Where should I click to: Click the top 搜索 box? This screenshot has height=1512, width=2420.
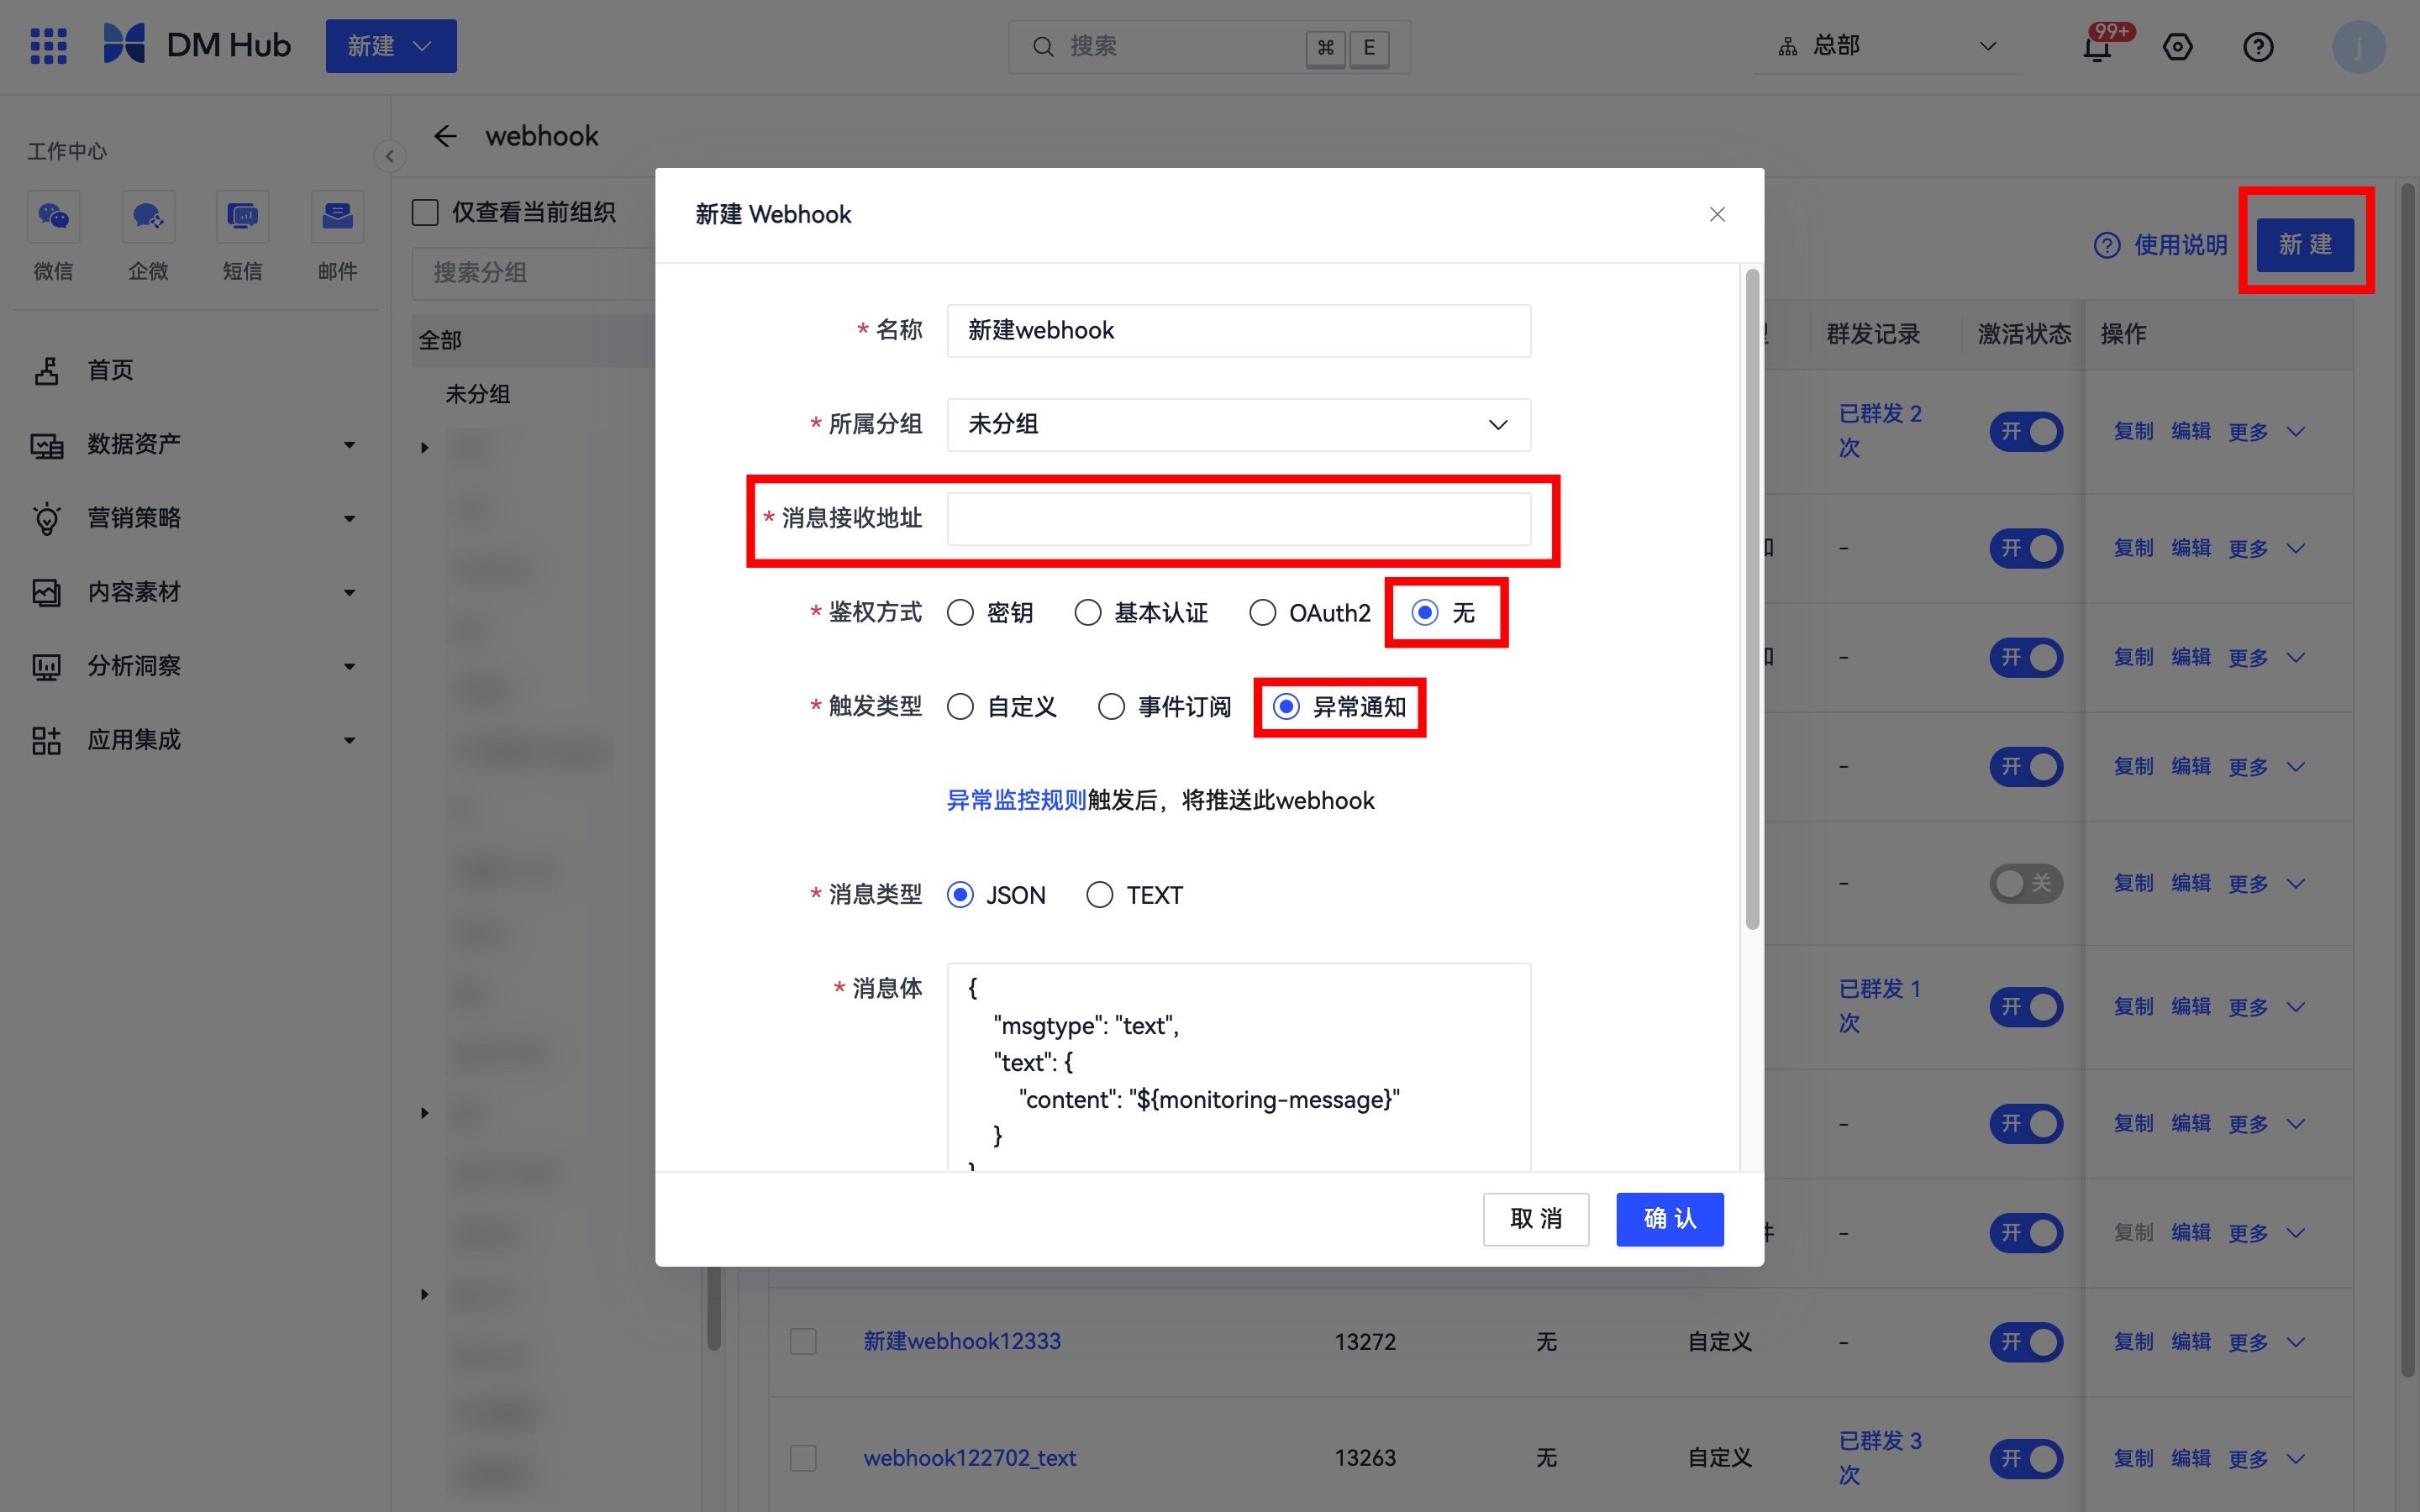[1209, 47]
